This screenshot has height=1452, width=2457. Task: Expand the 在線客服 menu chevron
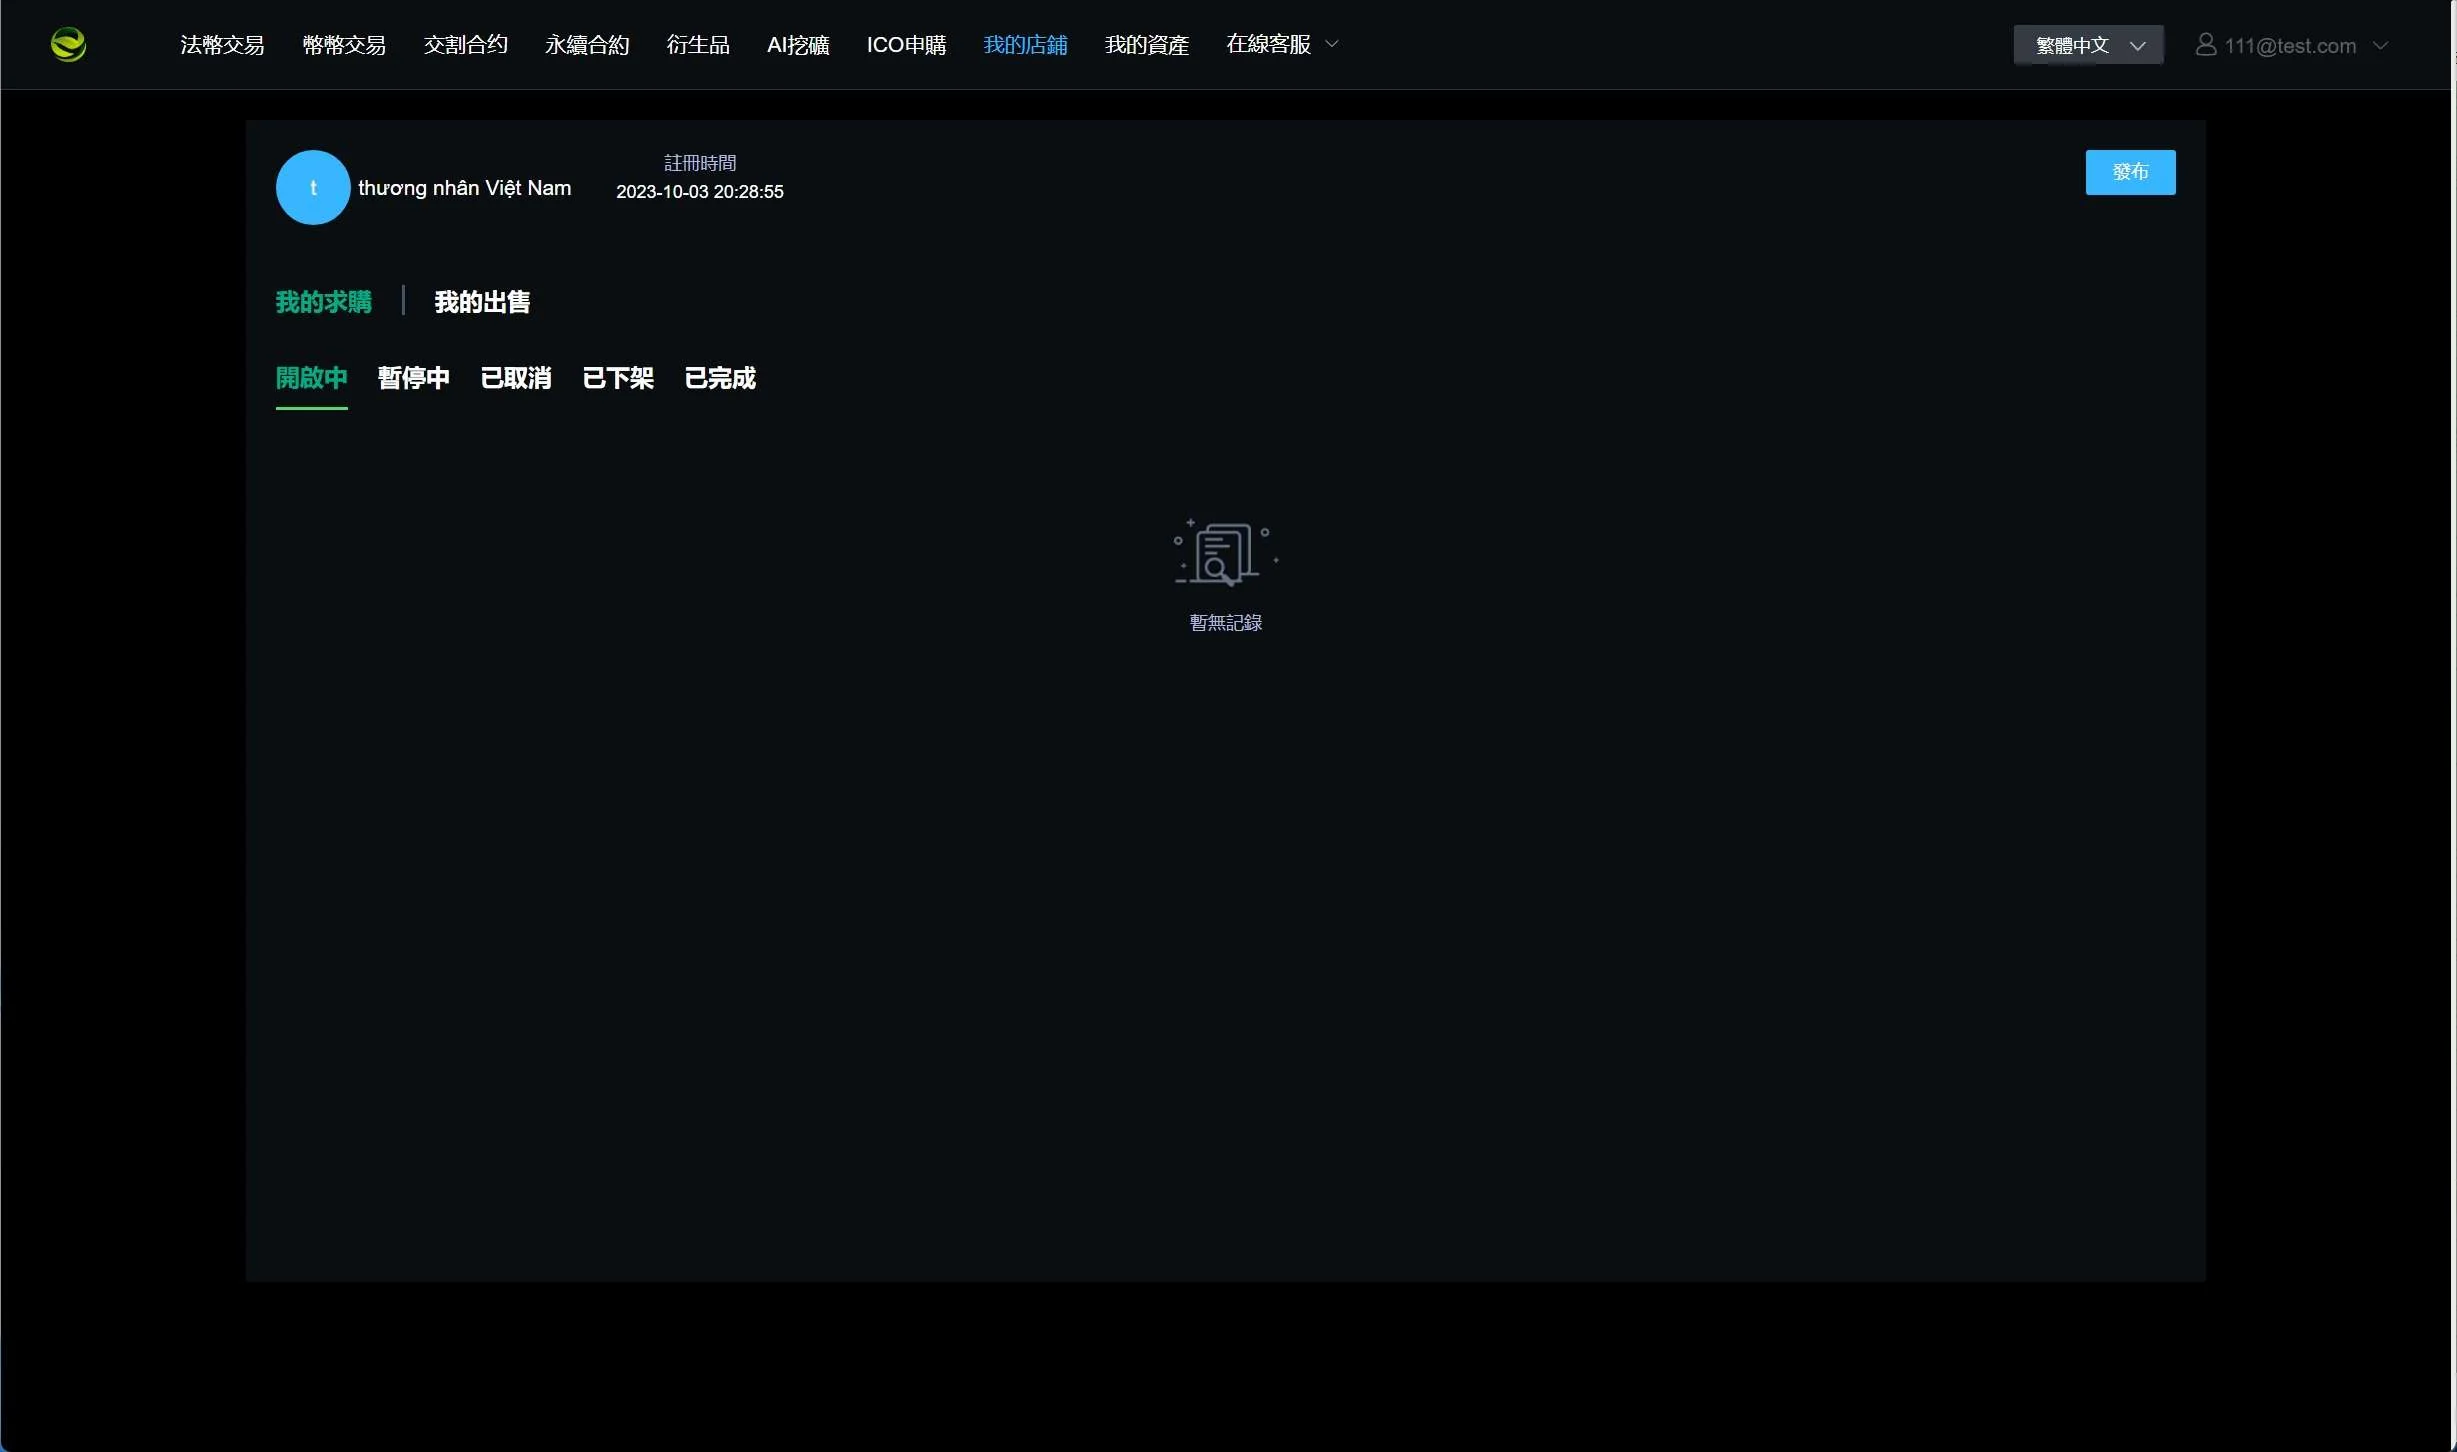pyautogui.click(x=1331, y=44)
